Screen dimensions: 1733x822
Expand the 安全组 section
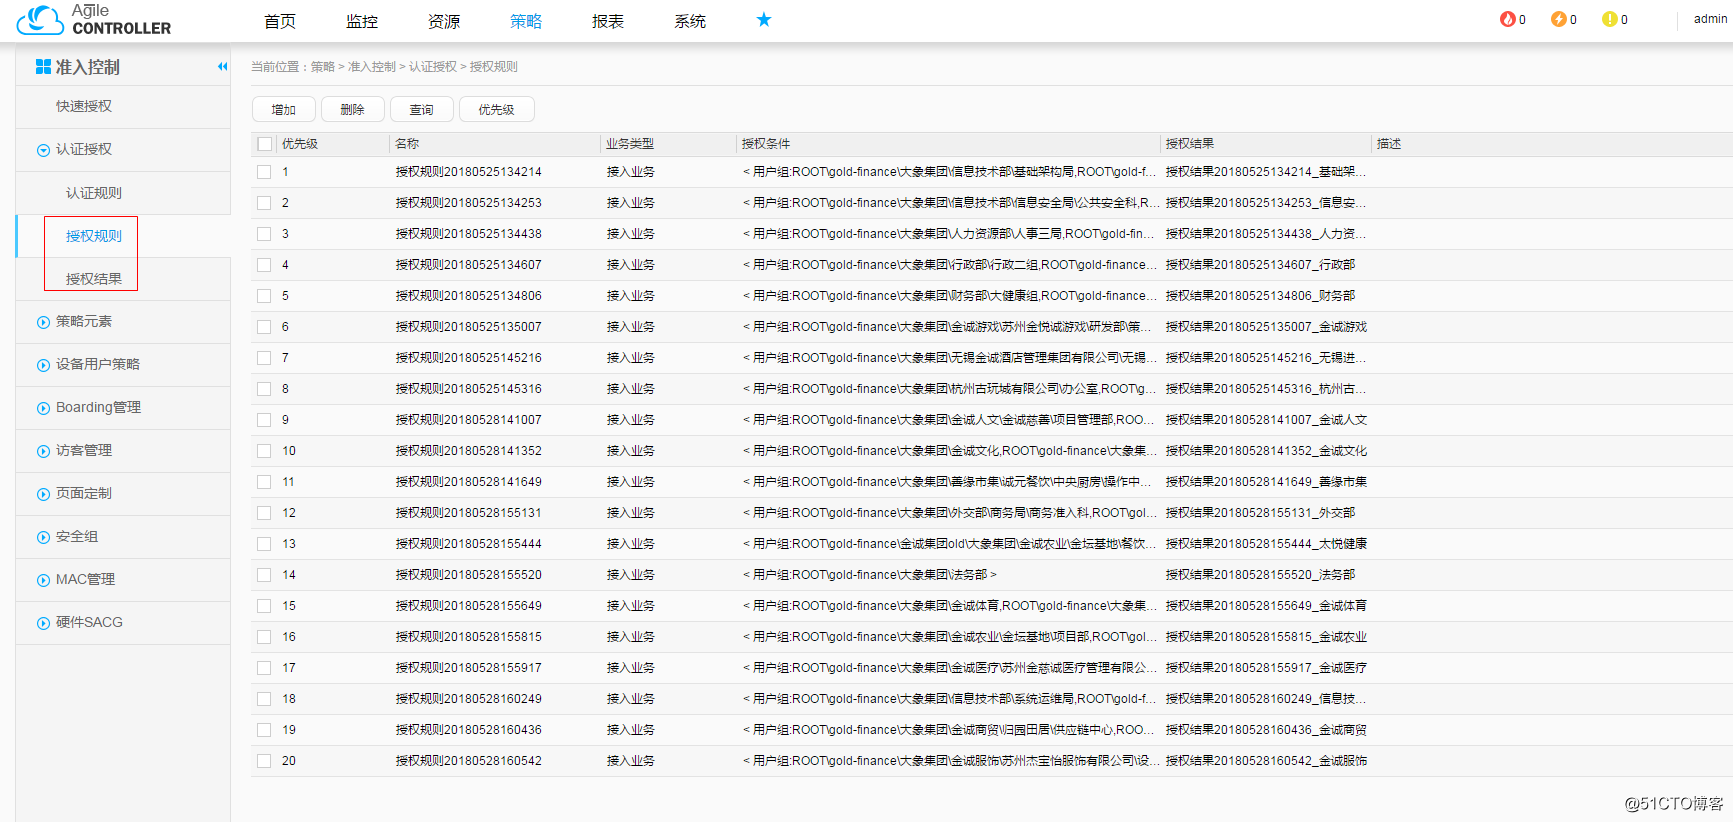[43, 537]
